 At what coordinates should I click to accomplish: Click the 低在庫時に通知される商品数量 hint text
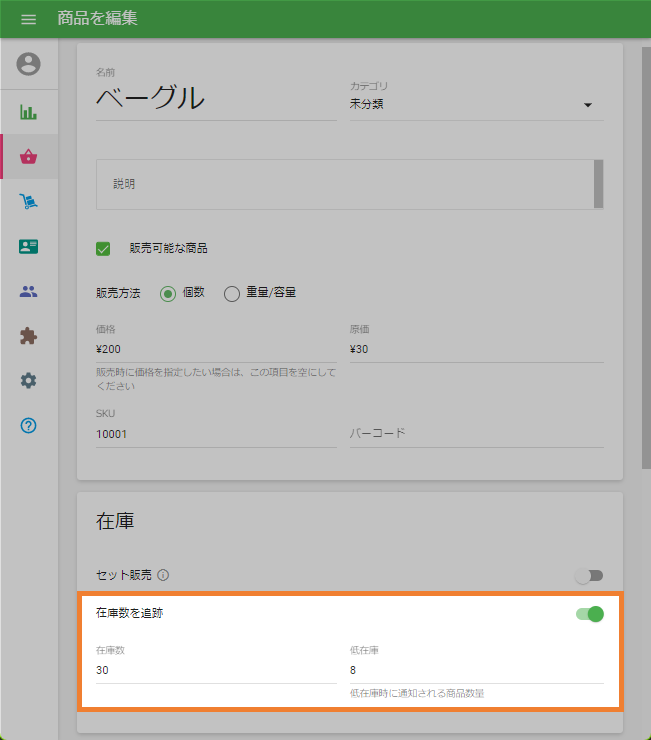pyautogui.click(x=417, y=693)
